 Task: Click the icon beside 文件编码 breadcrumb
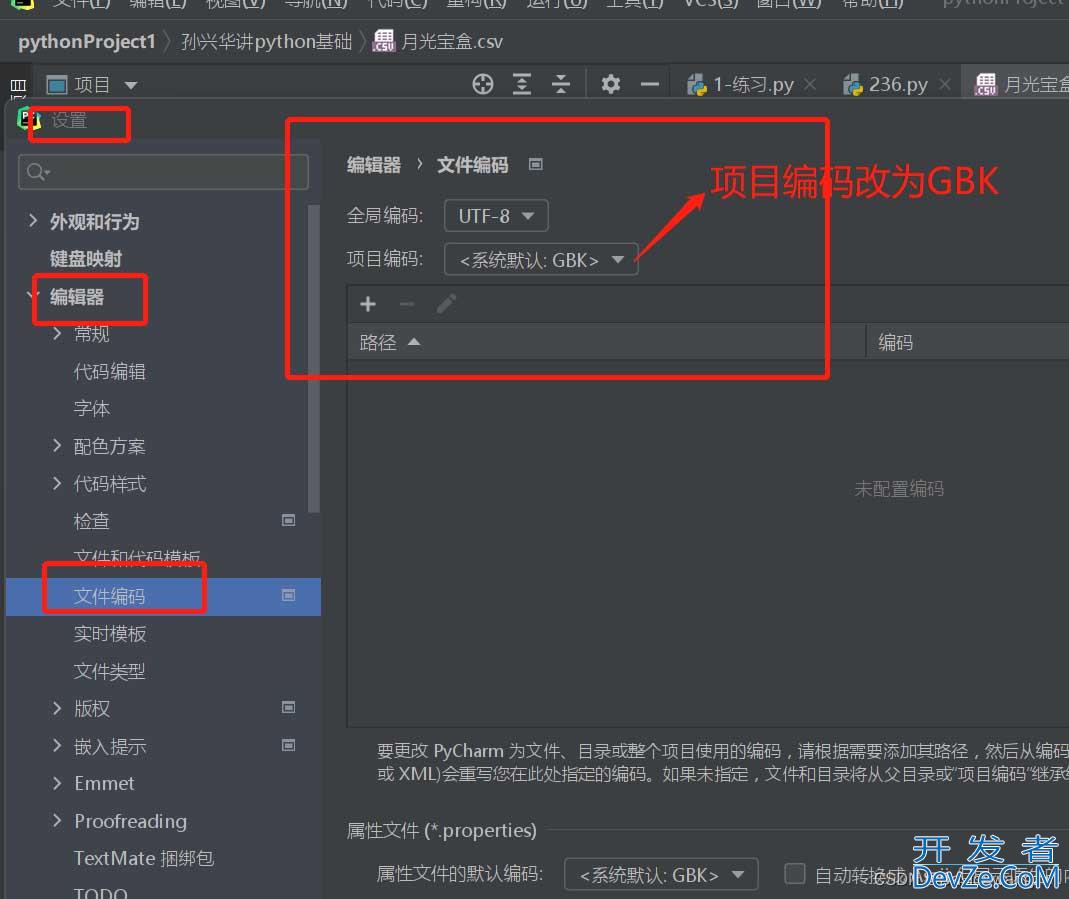[x=536, y=164]
